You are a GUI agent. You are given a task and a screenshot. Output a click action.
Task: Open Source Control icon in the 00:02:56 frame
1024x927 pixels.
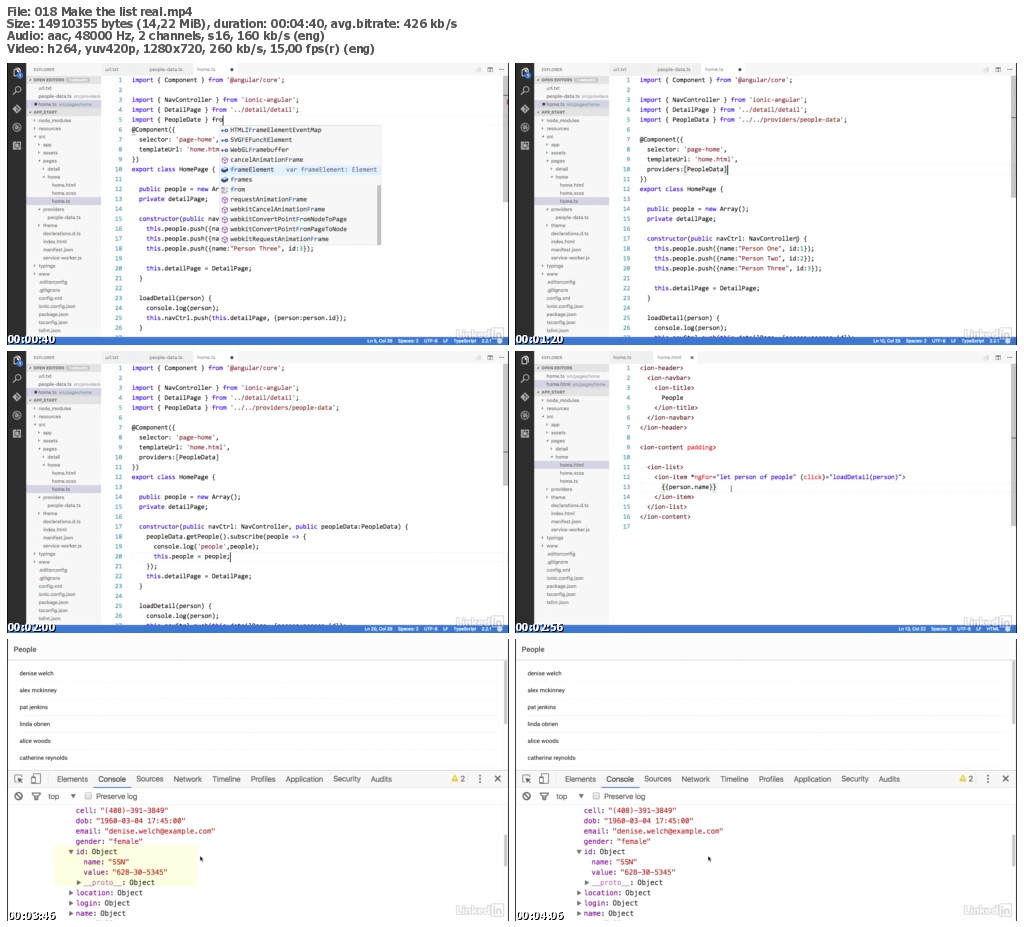tap(525, 397)
